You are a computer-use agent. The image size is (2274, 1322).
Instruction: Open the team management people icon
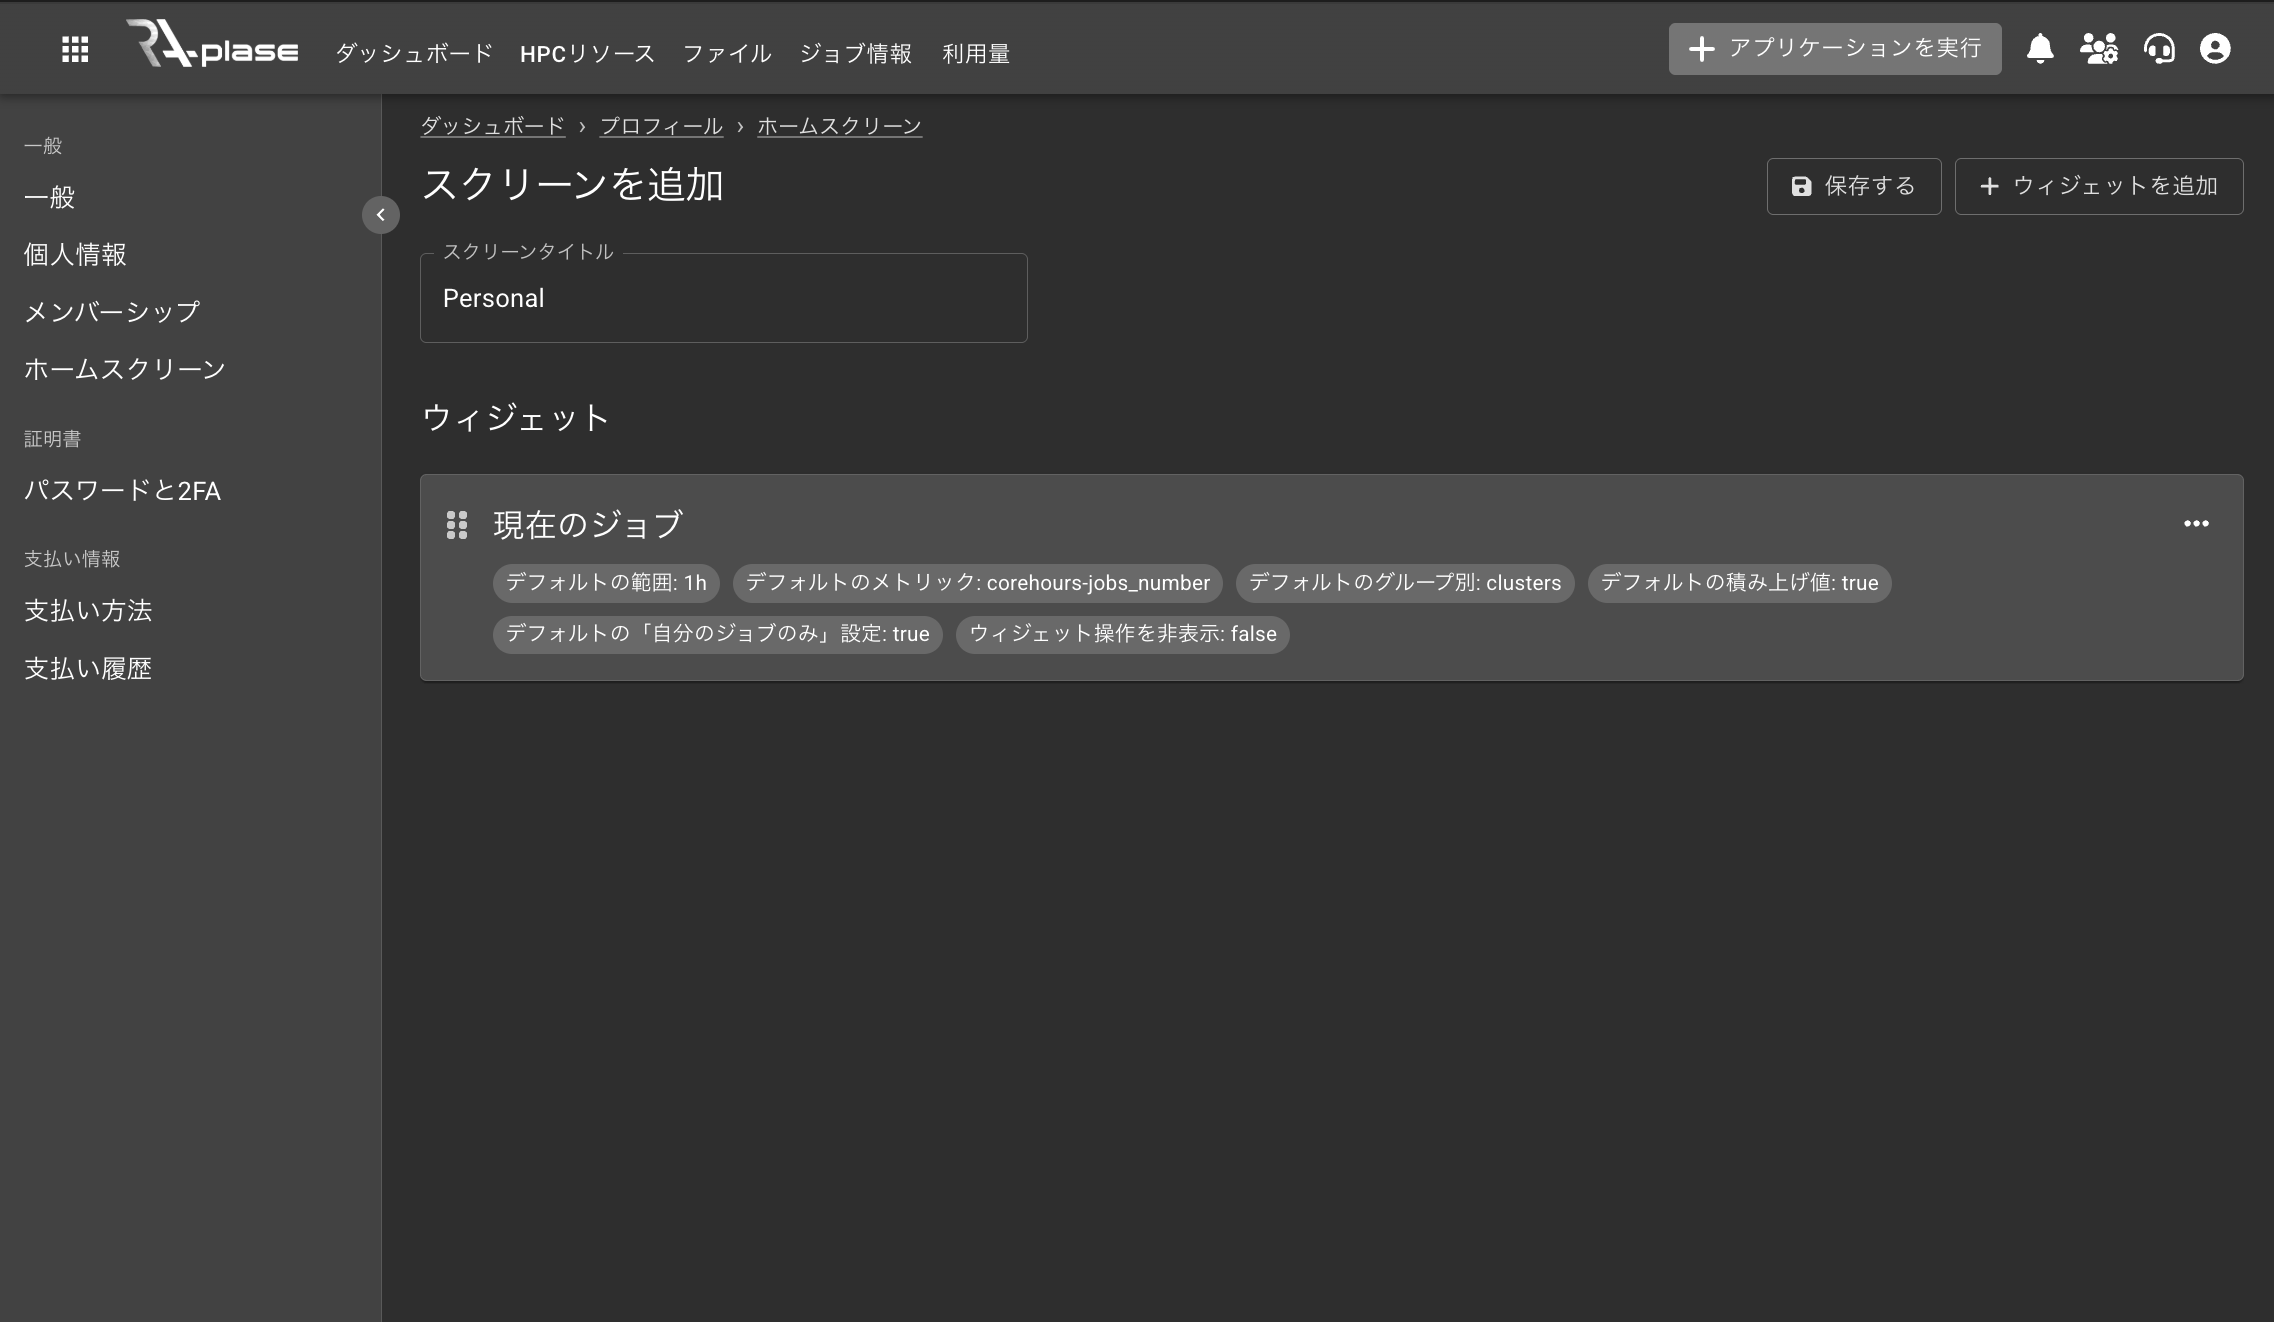coord(2098,48)
